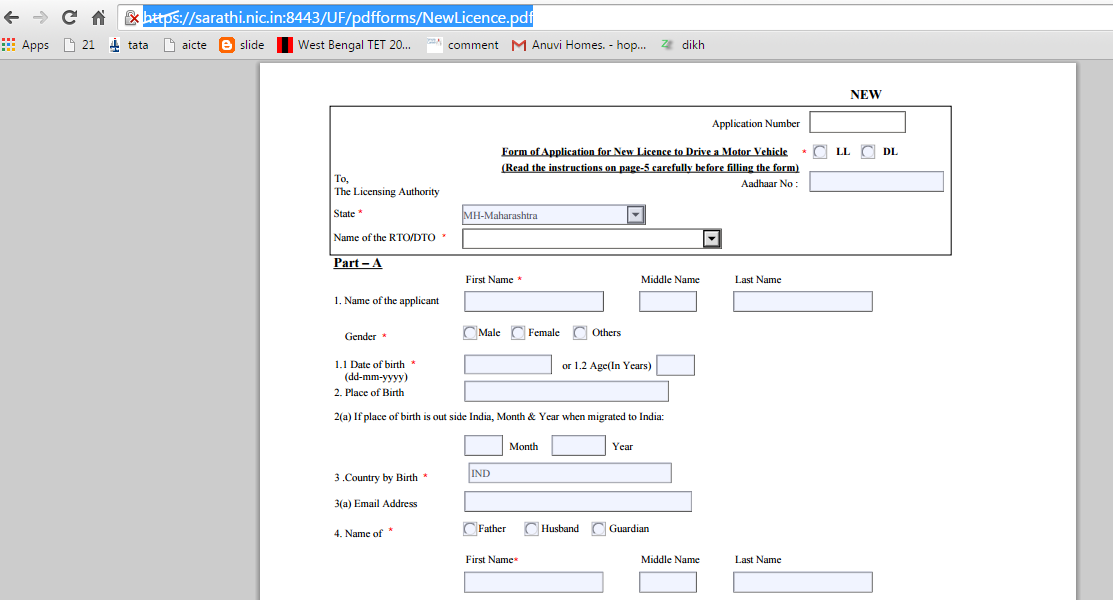Open the State dropdown showing MH-Maharashtra
Viewport: 1113px width, 600px height.
(554, 214)
